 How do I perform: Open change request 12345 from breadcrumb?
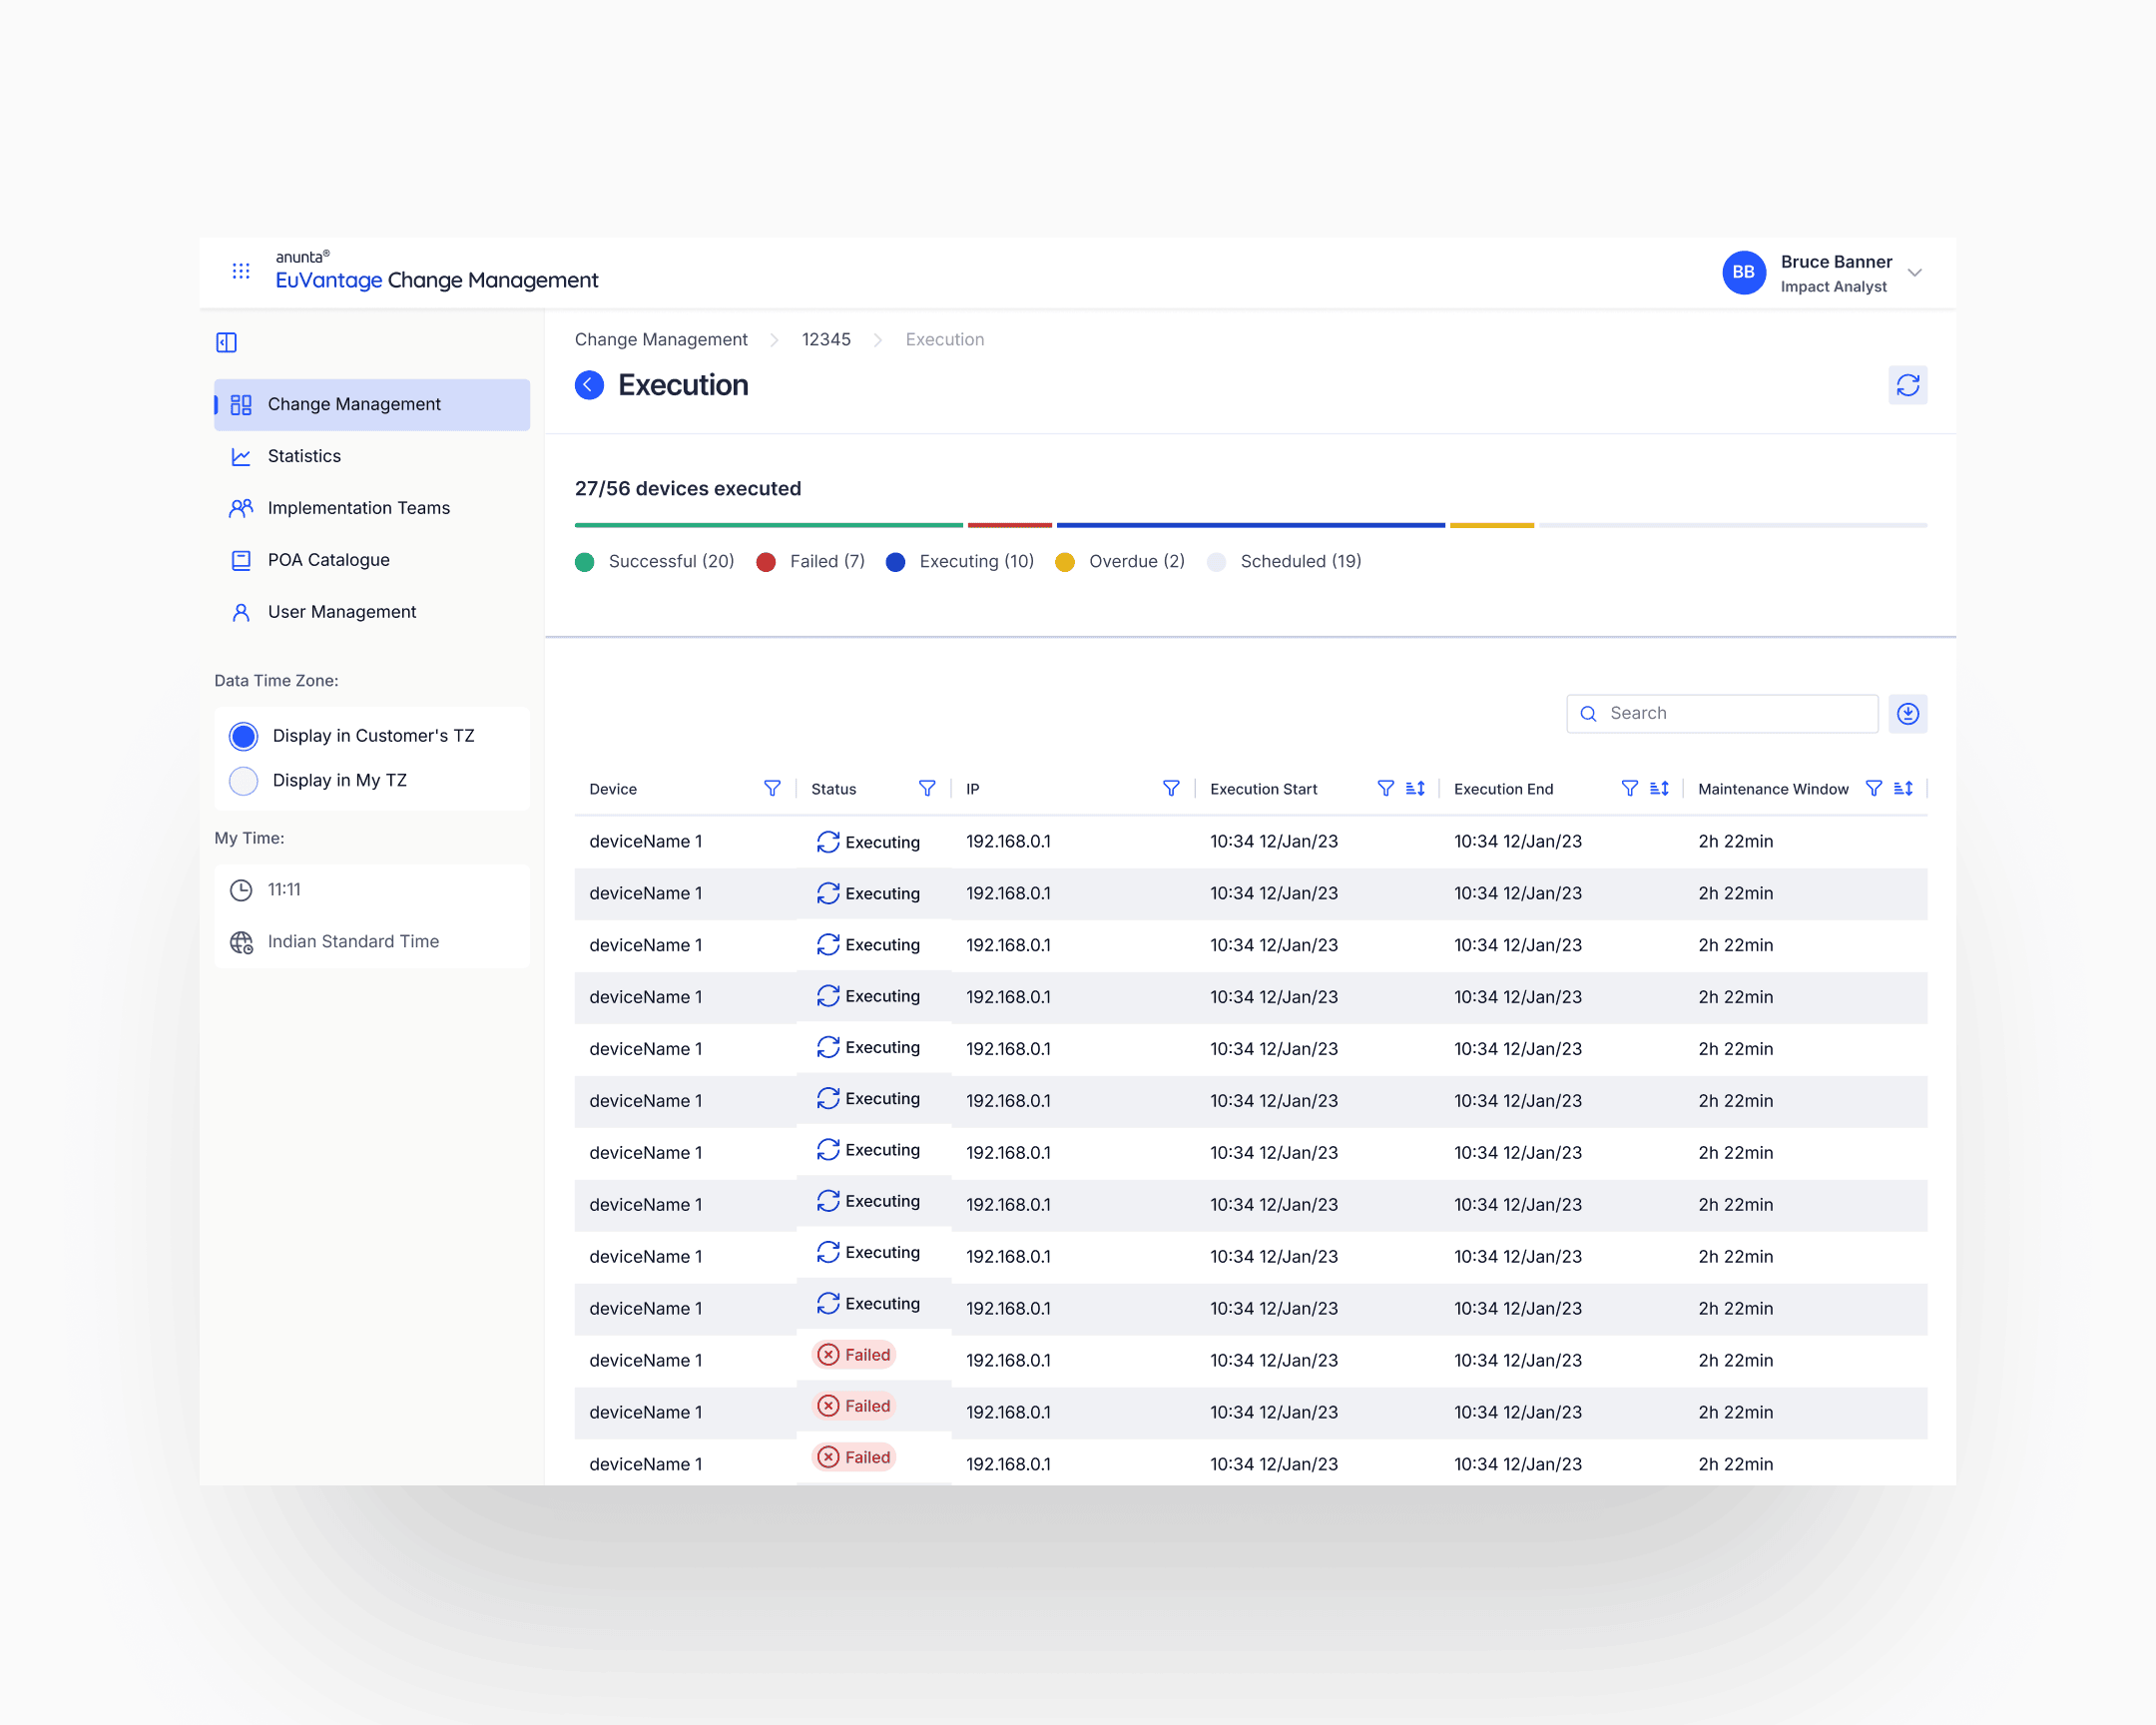coord(826,339)
